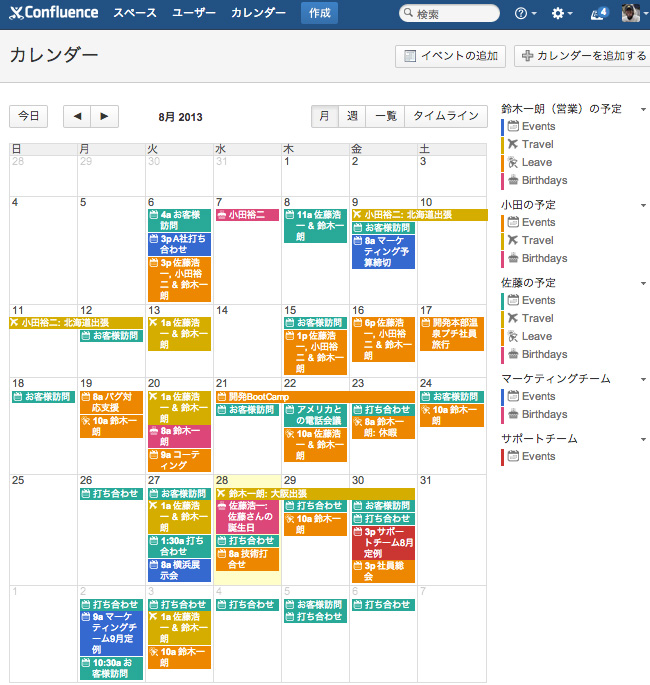Open the スペース dropdown menu
Viewport: 650px width, 685px height.
point(135,13)
